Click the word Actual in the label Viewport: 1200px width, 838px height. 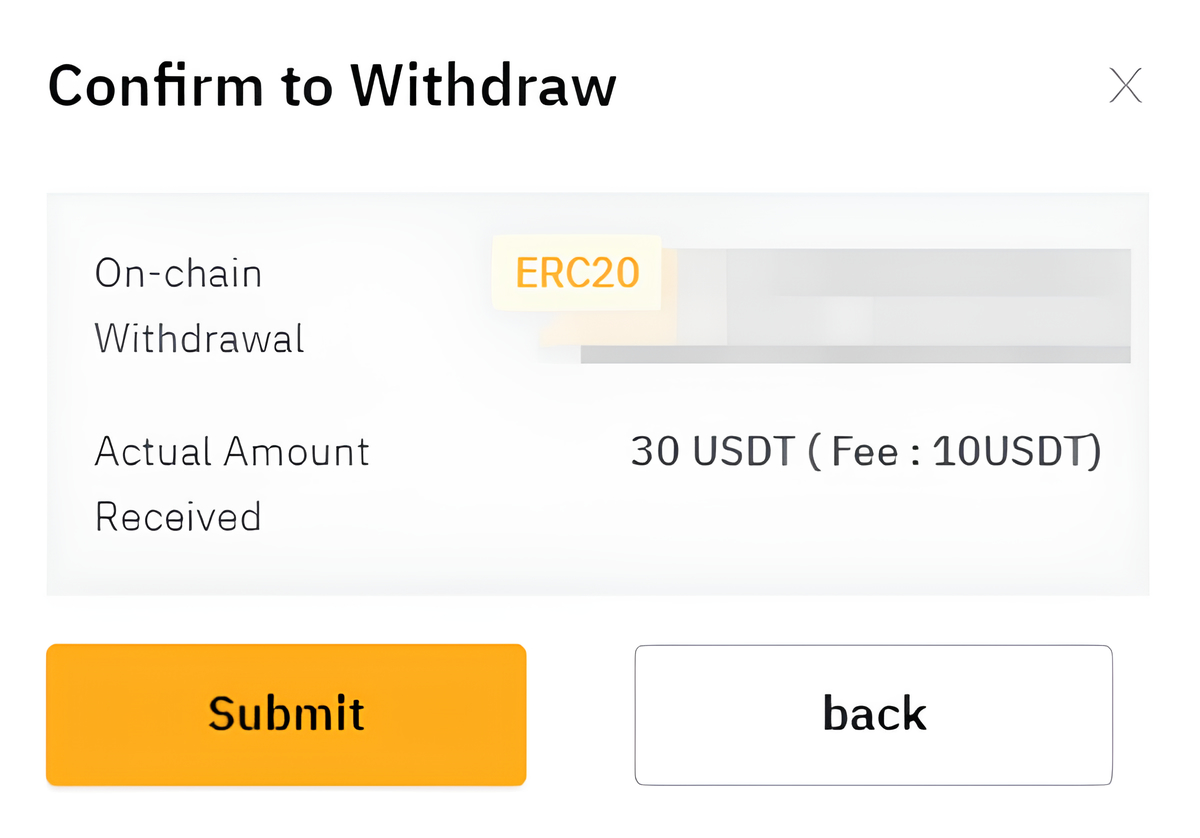point(152,451)
